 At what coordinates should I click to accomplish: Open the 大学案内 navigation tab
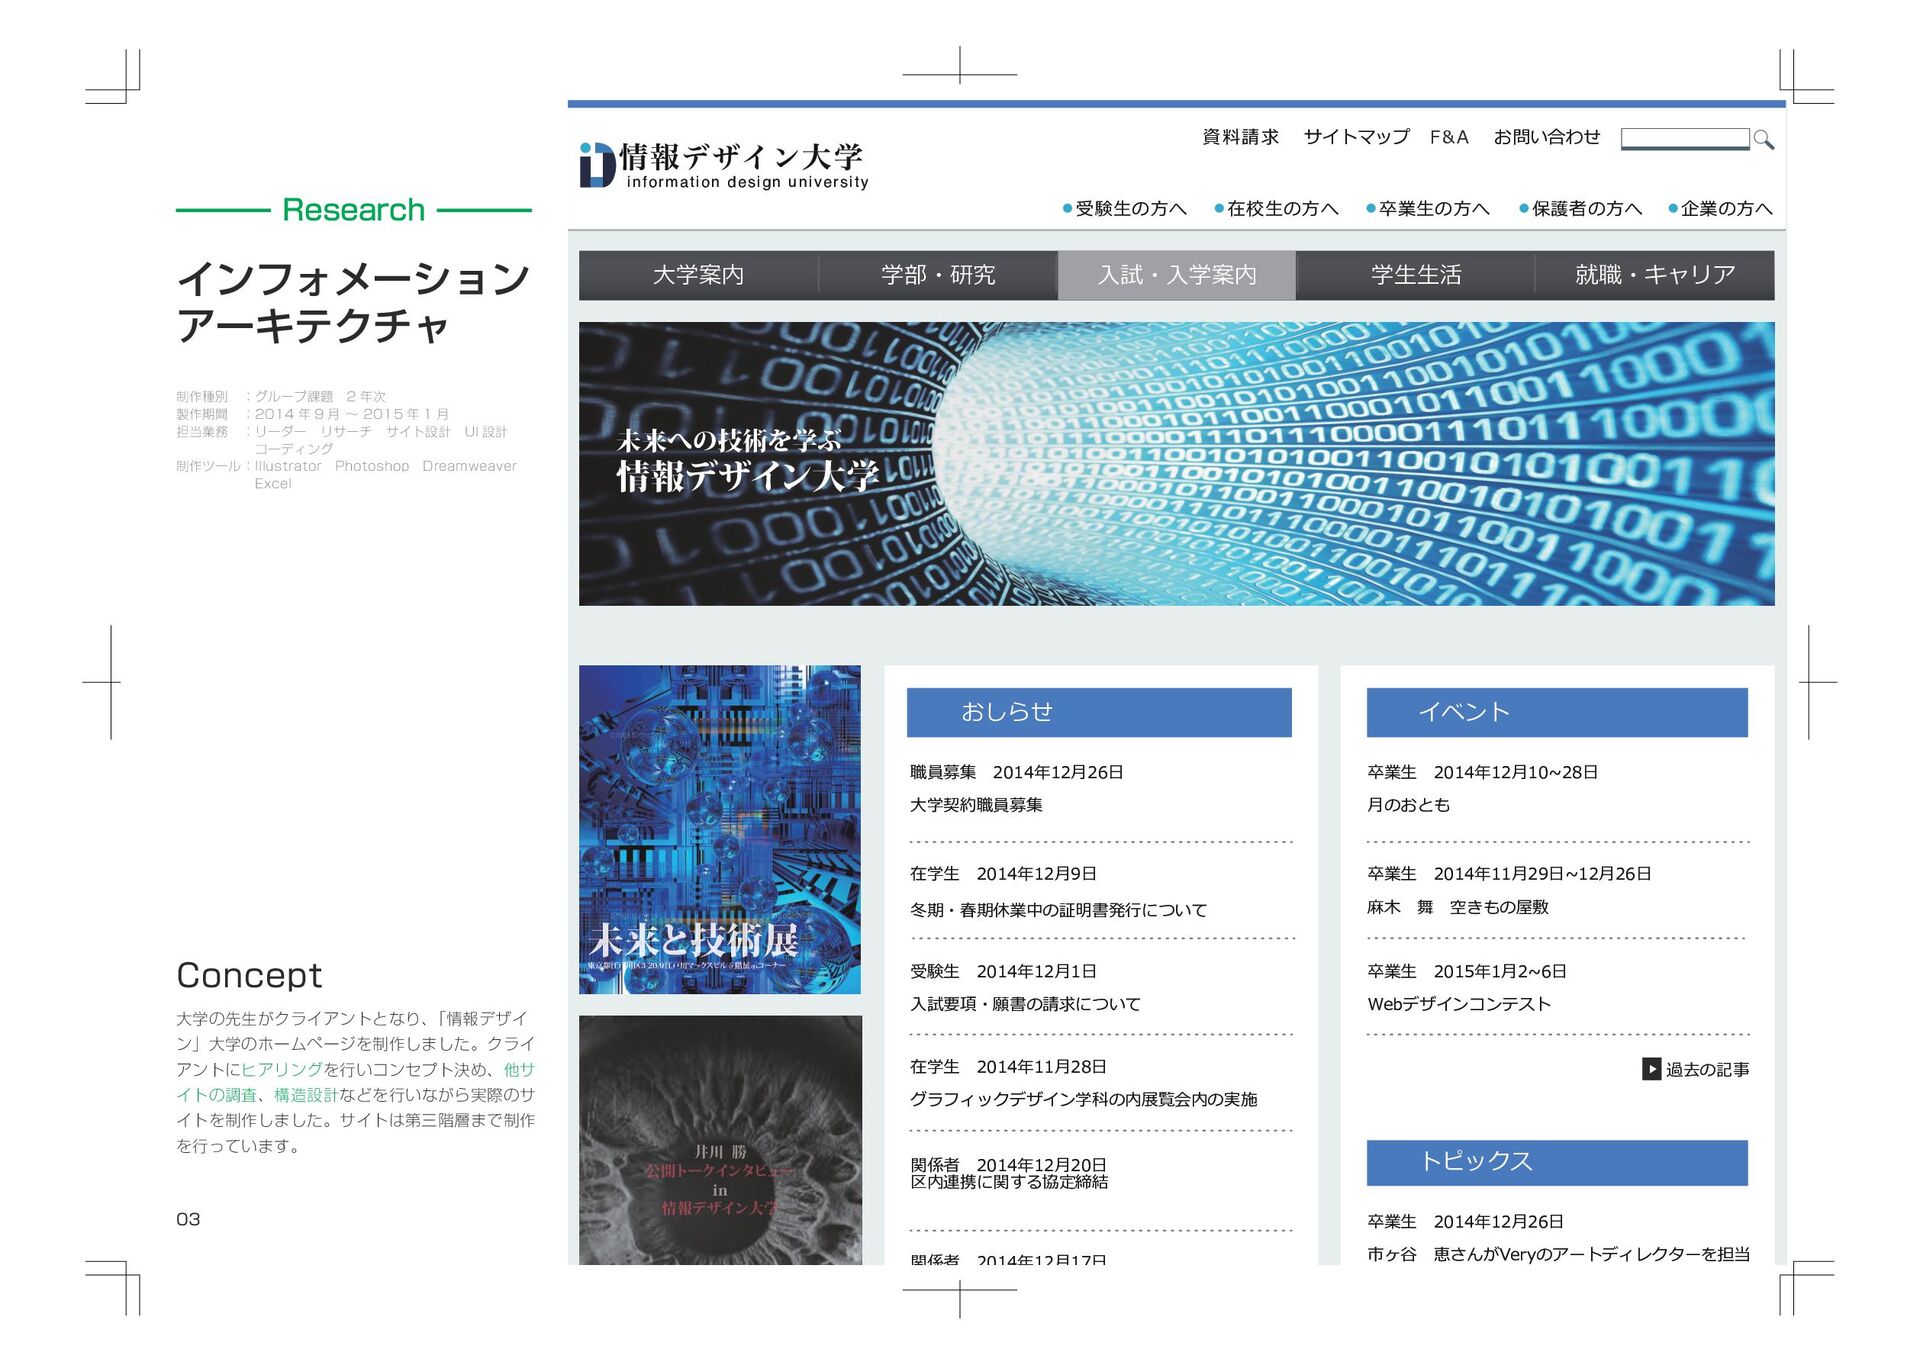(698, 275)
